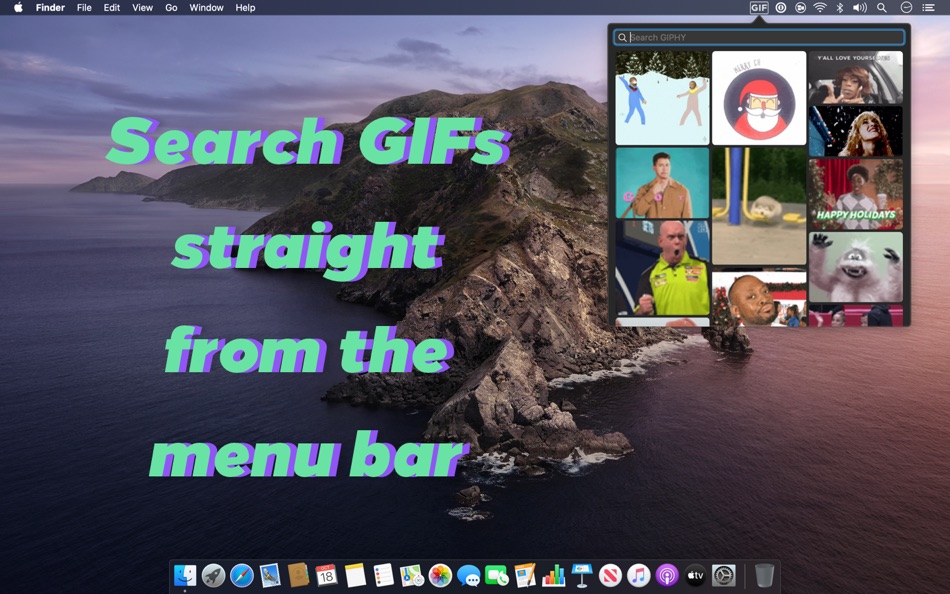Click the Search GIPHY input field

point(759,37)
